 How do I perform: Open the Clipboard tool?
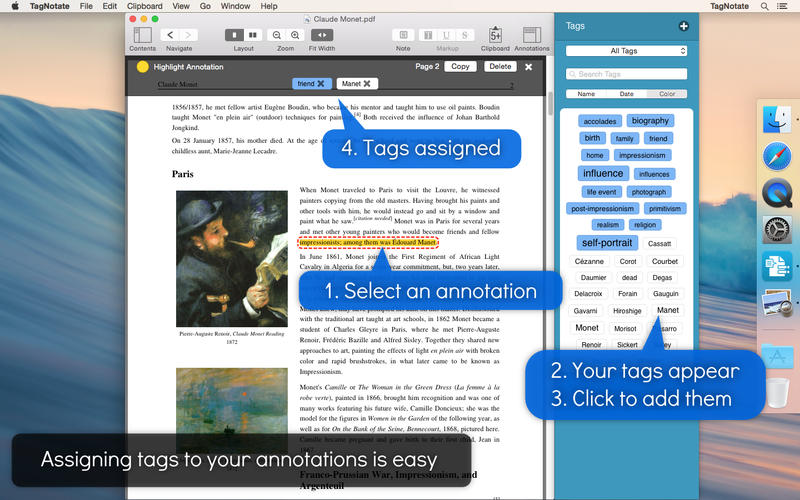click(x=495, y=35)
